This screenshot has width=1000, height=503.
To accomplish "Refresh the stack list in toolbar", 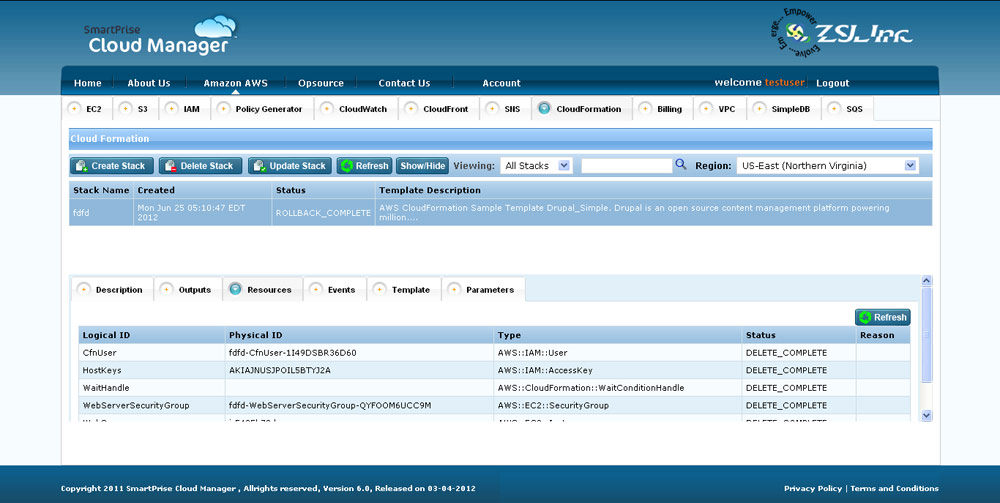I will tap(364, 166).
